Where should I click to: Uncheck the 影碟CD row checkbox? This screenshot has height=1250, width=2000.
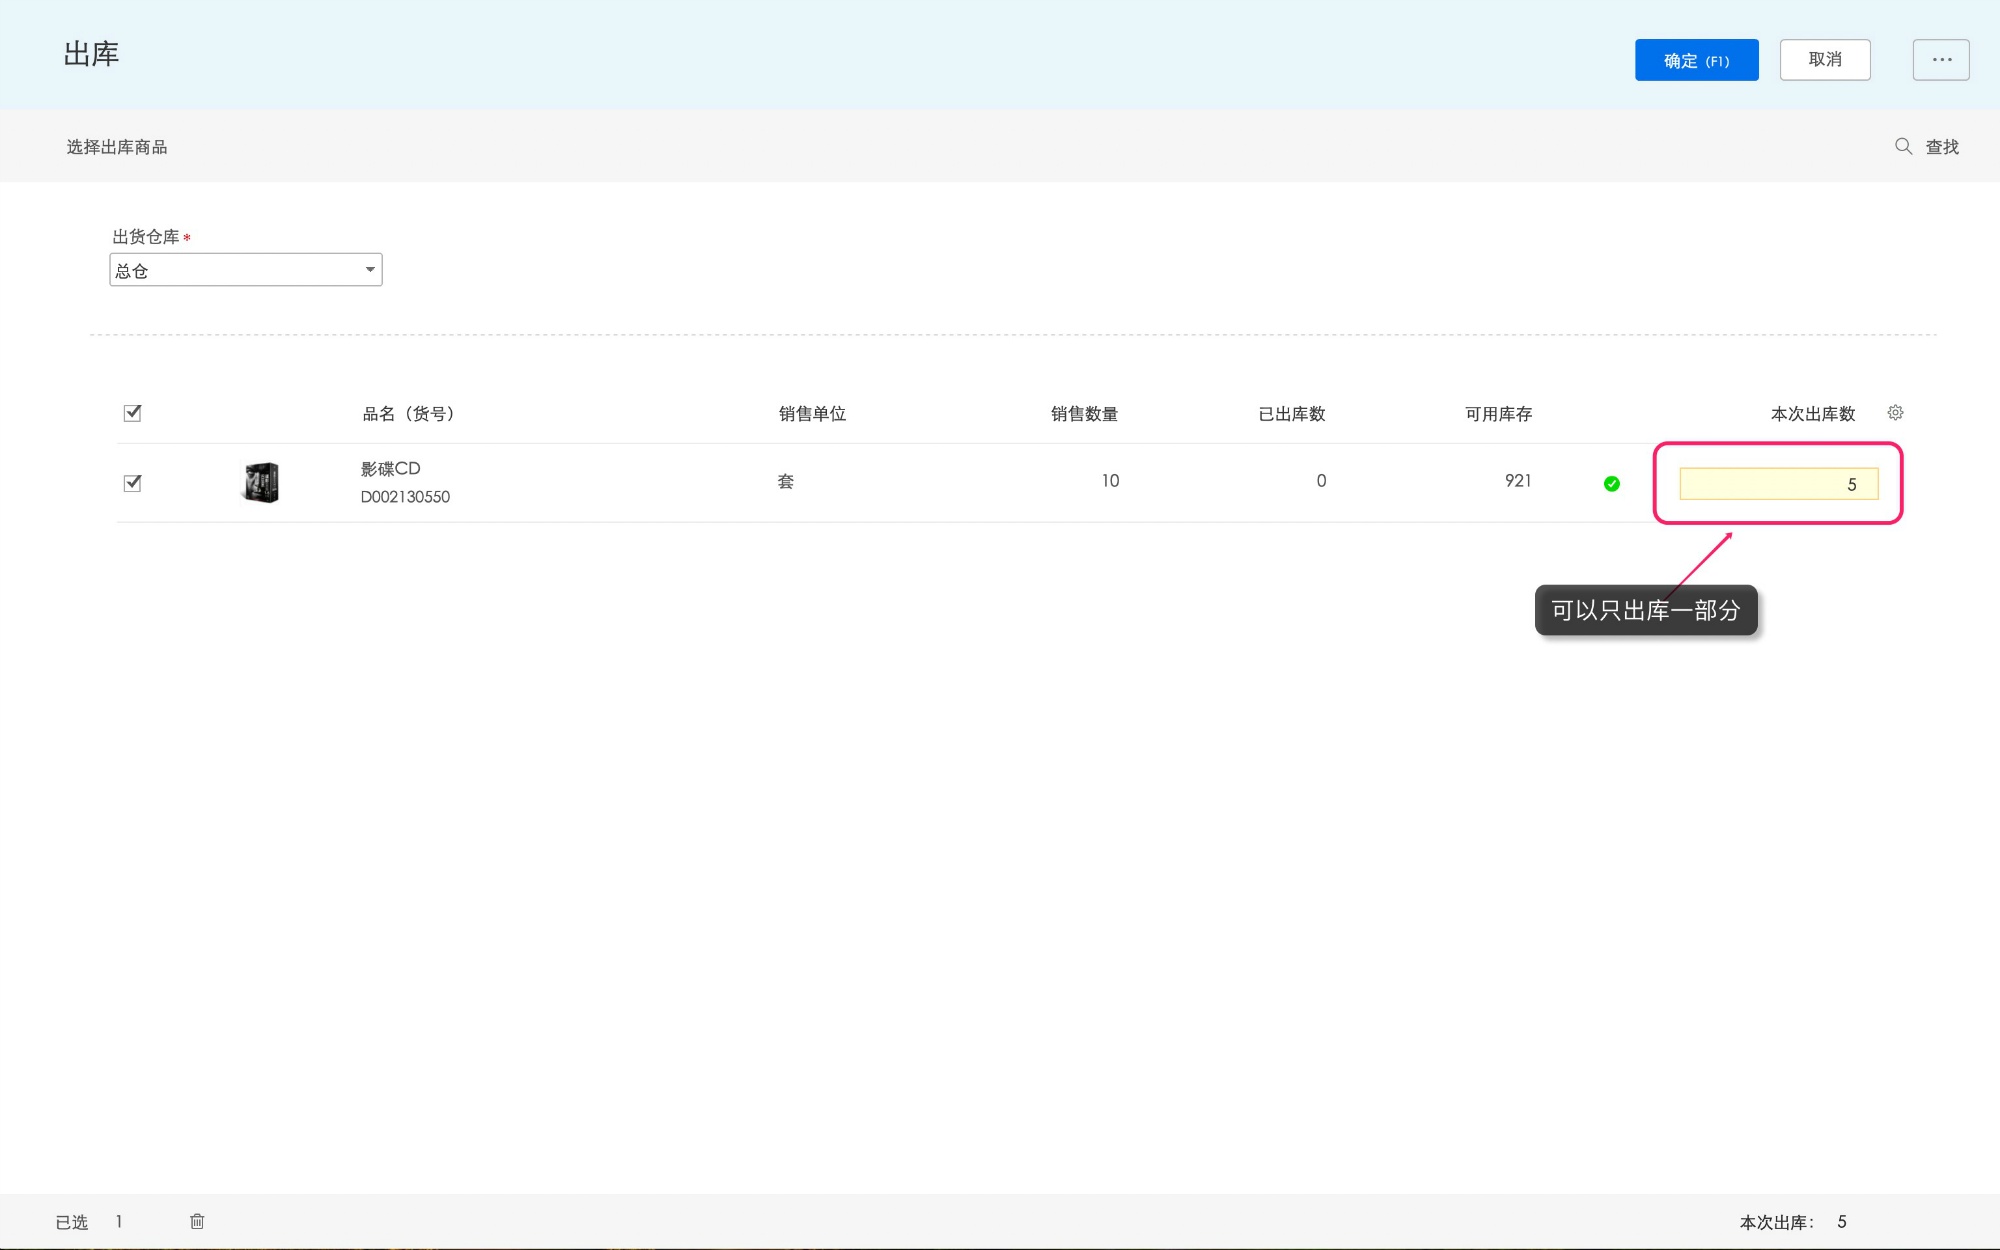[x=132, y=483]
